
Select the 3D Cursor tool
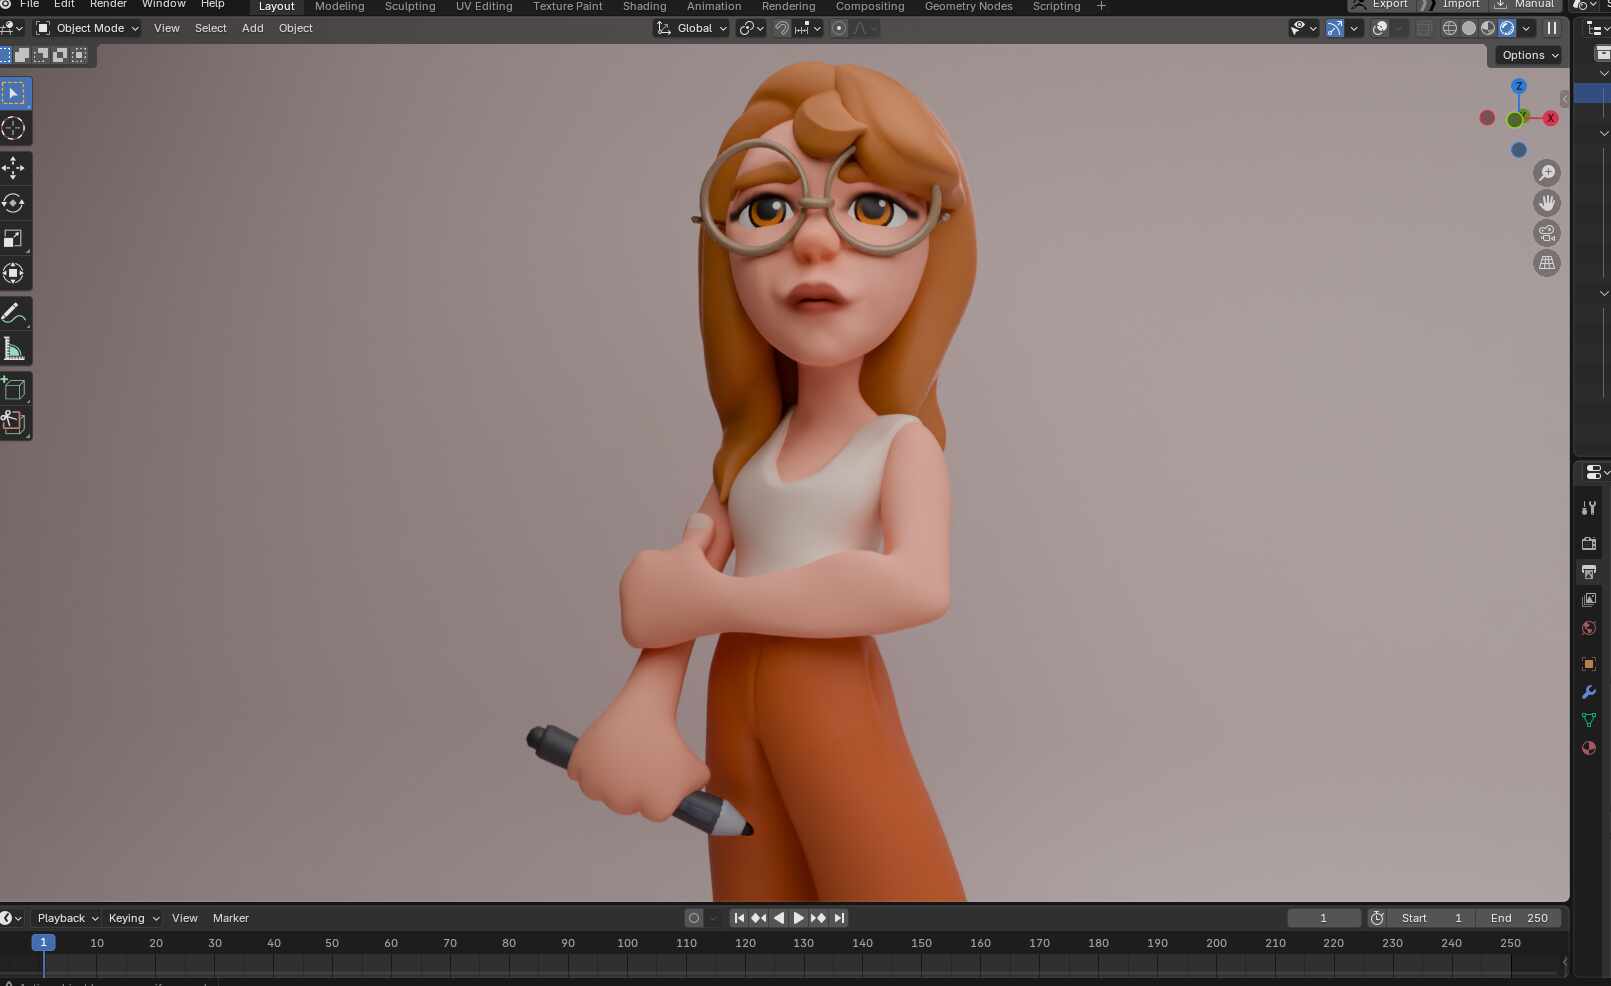pyautogui.click(x=14, y=128)
